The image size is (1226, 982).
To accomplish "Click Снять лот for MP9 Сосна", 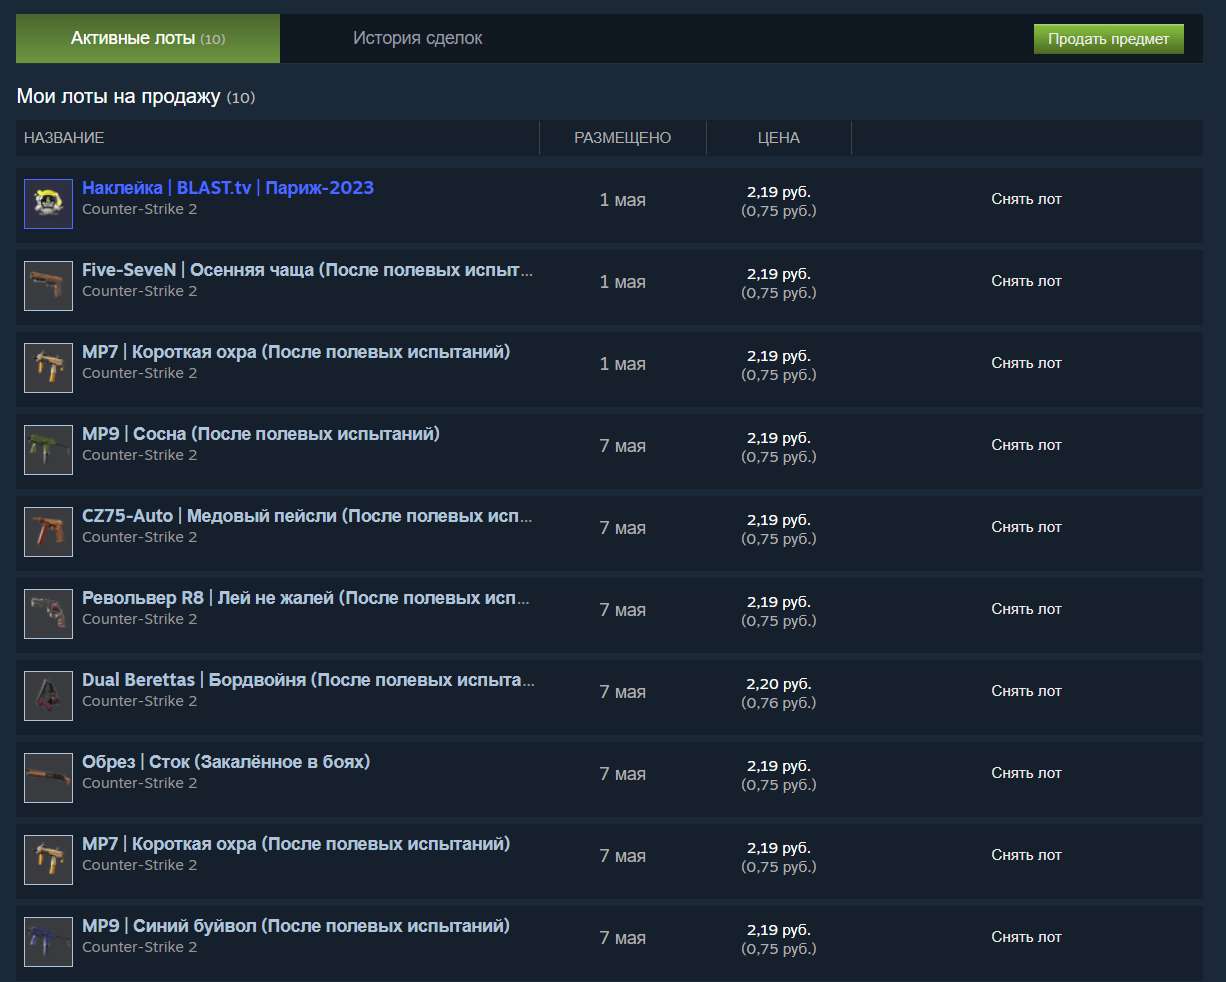I will 1026,445.
